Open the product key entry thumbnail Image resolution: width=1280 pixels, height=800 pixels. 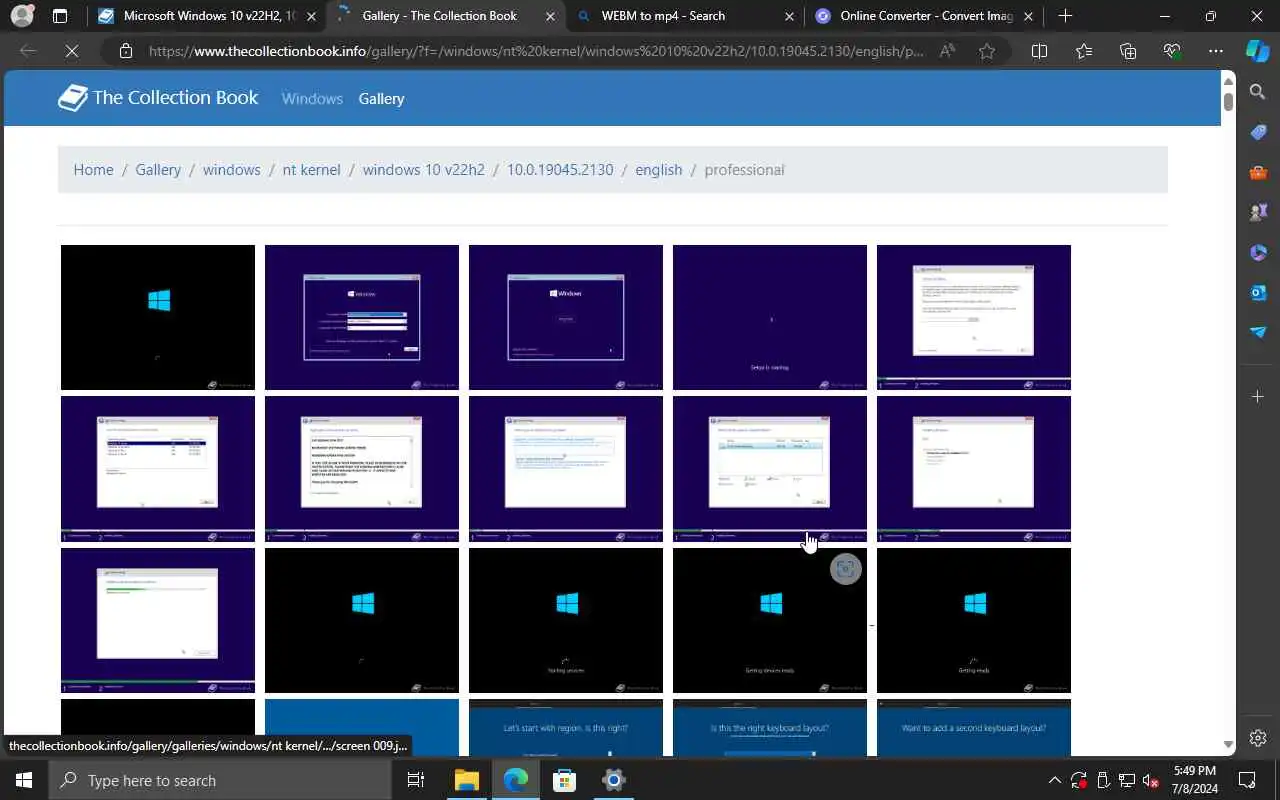point(974,317)
